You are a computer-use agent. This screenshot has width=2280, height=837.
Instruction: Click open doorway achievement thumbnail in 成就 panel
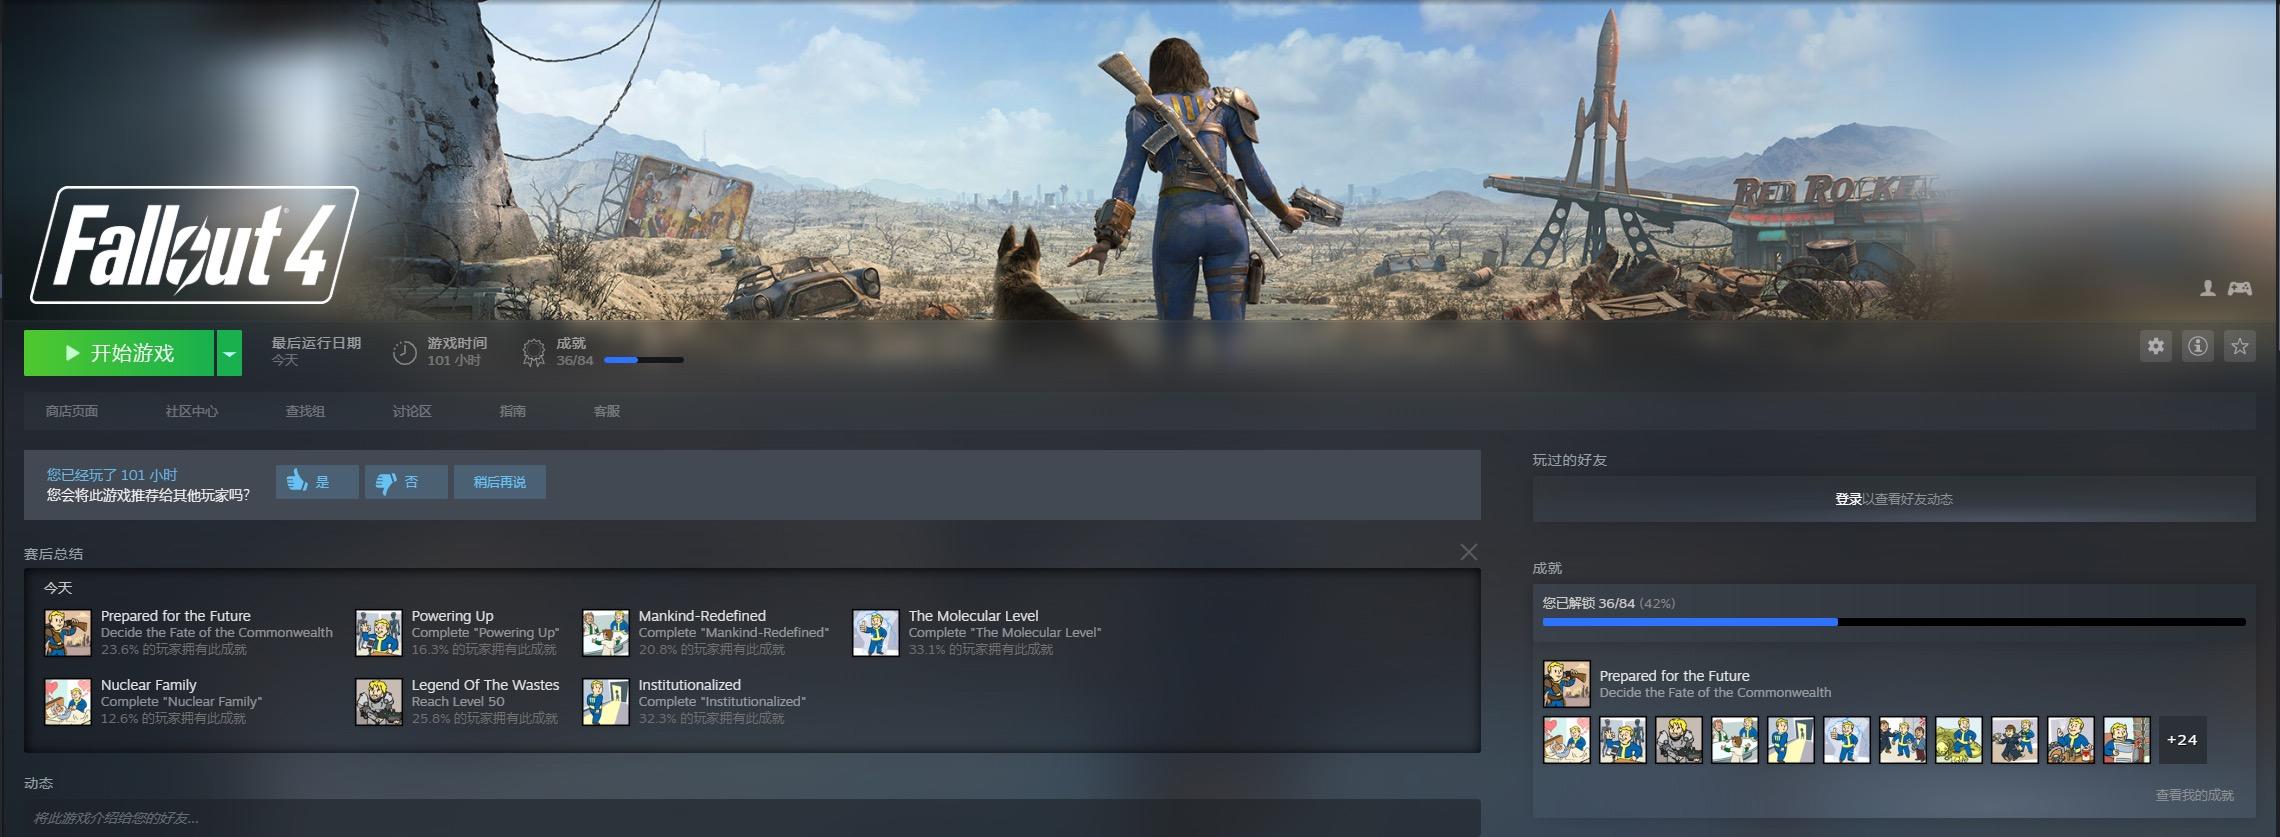coord(1791,740)
